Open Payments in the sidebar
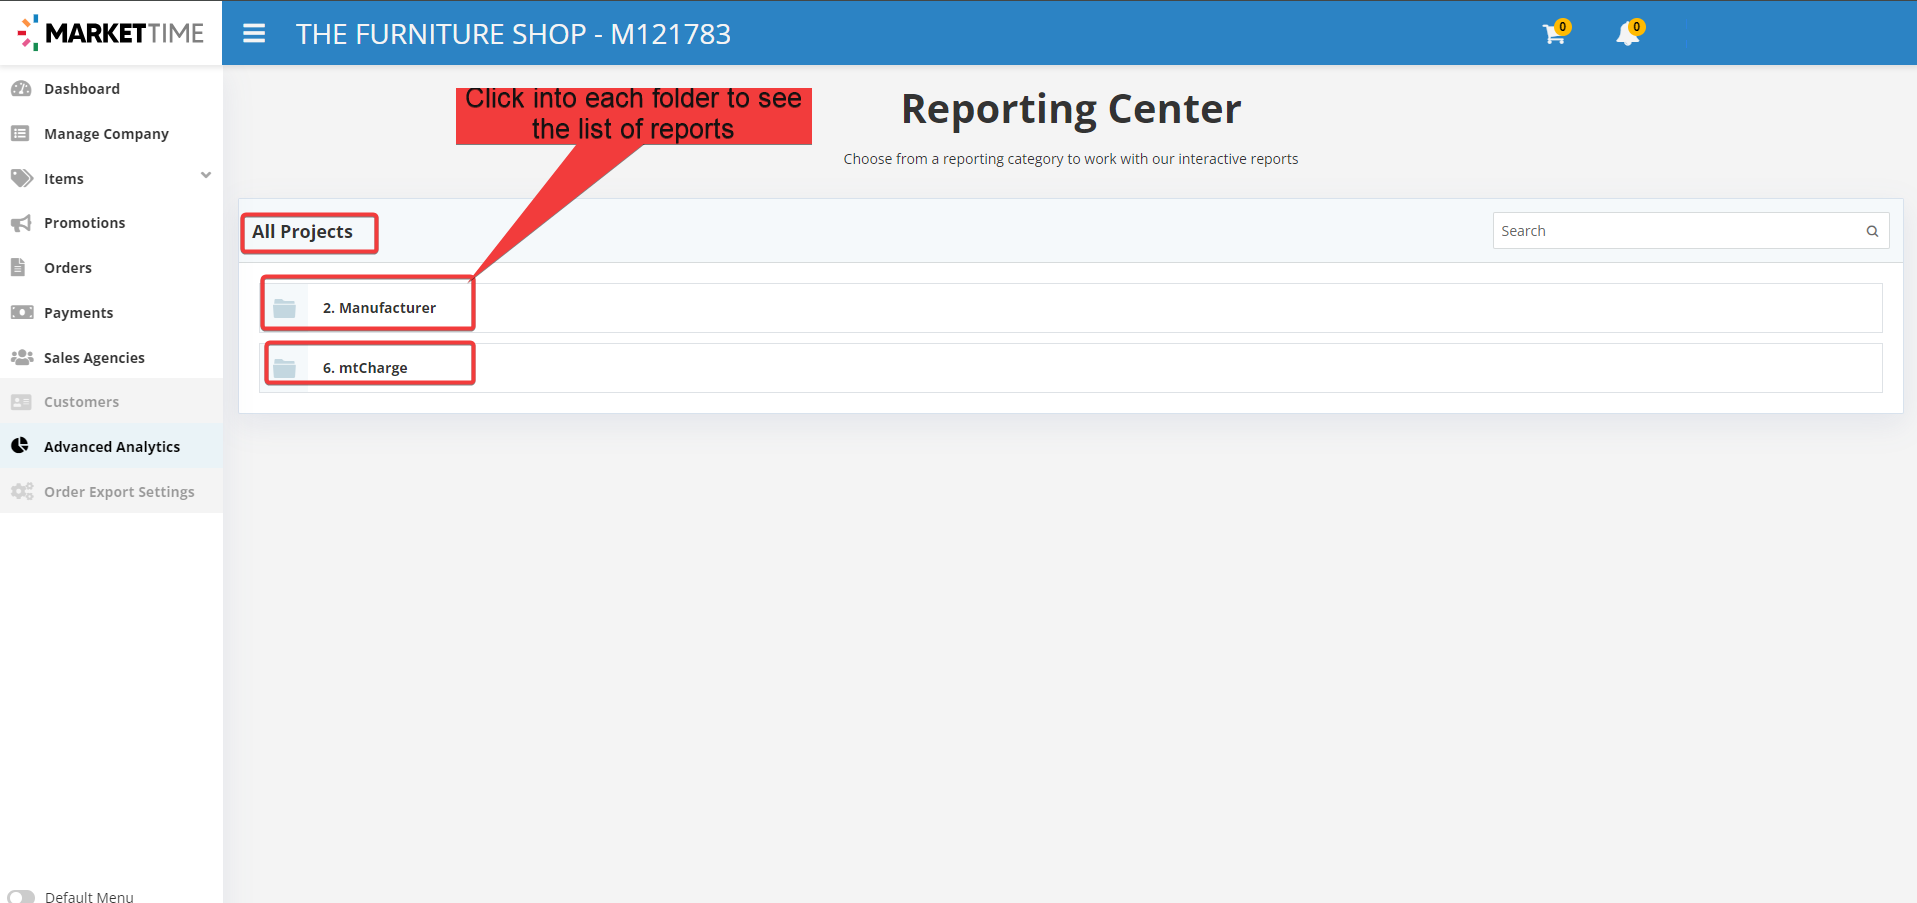The image size is (1917, 903). tap(78, 313)
